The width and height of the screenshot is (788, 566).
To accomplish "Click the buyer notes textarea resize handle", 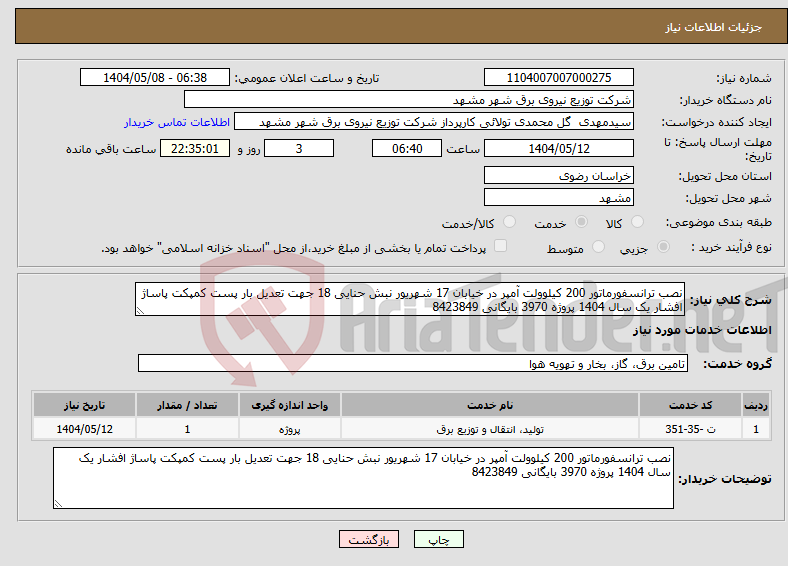I will tap(58, 504).
